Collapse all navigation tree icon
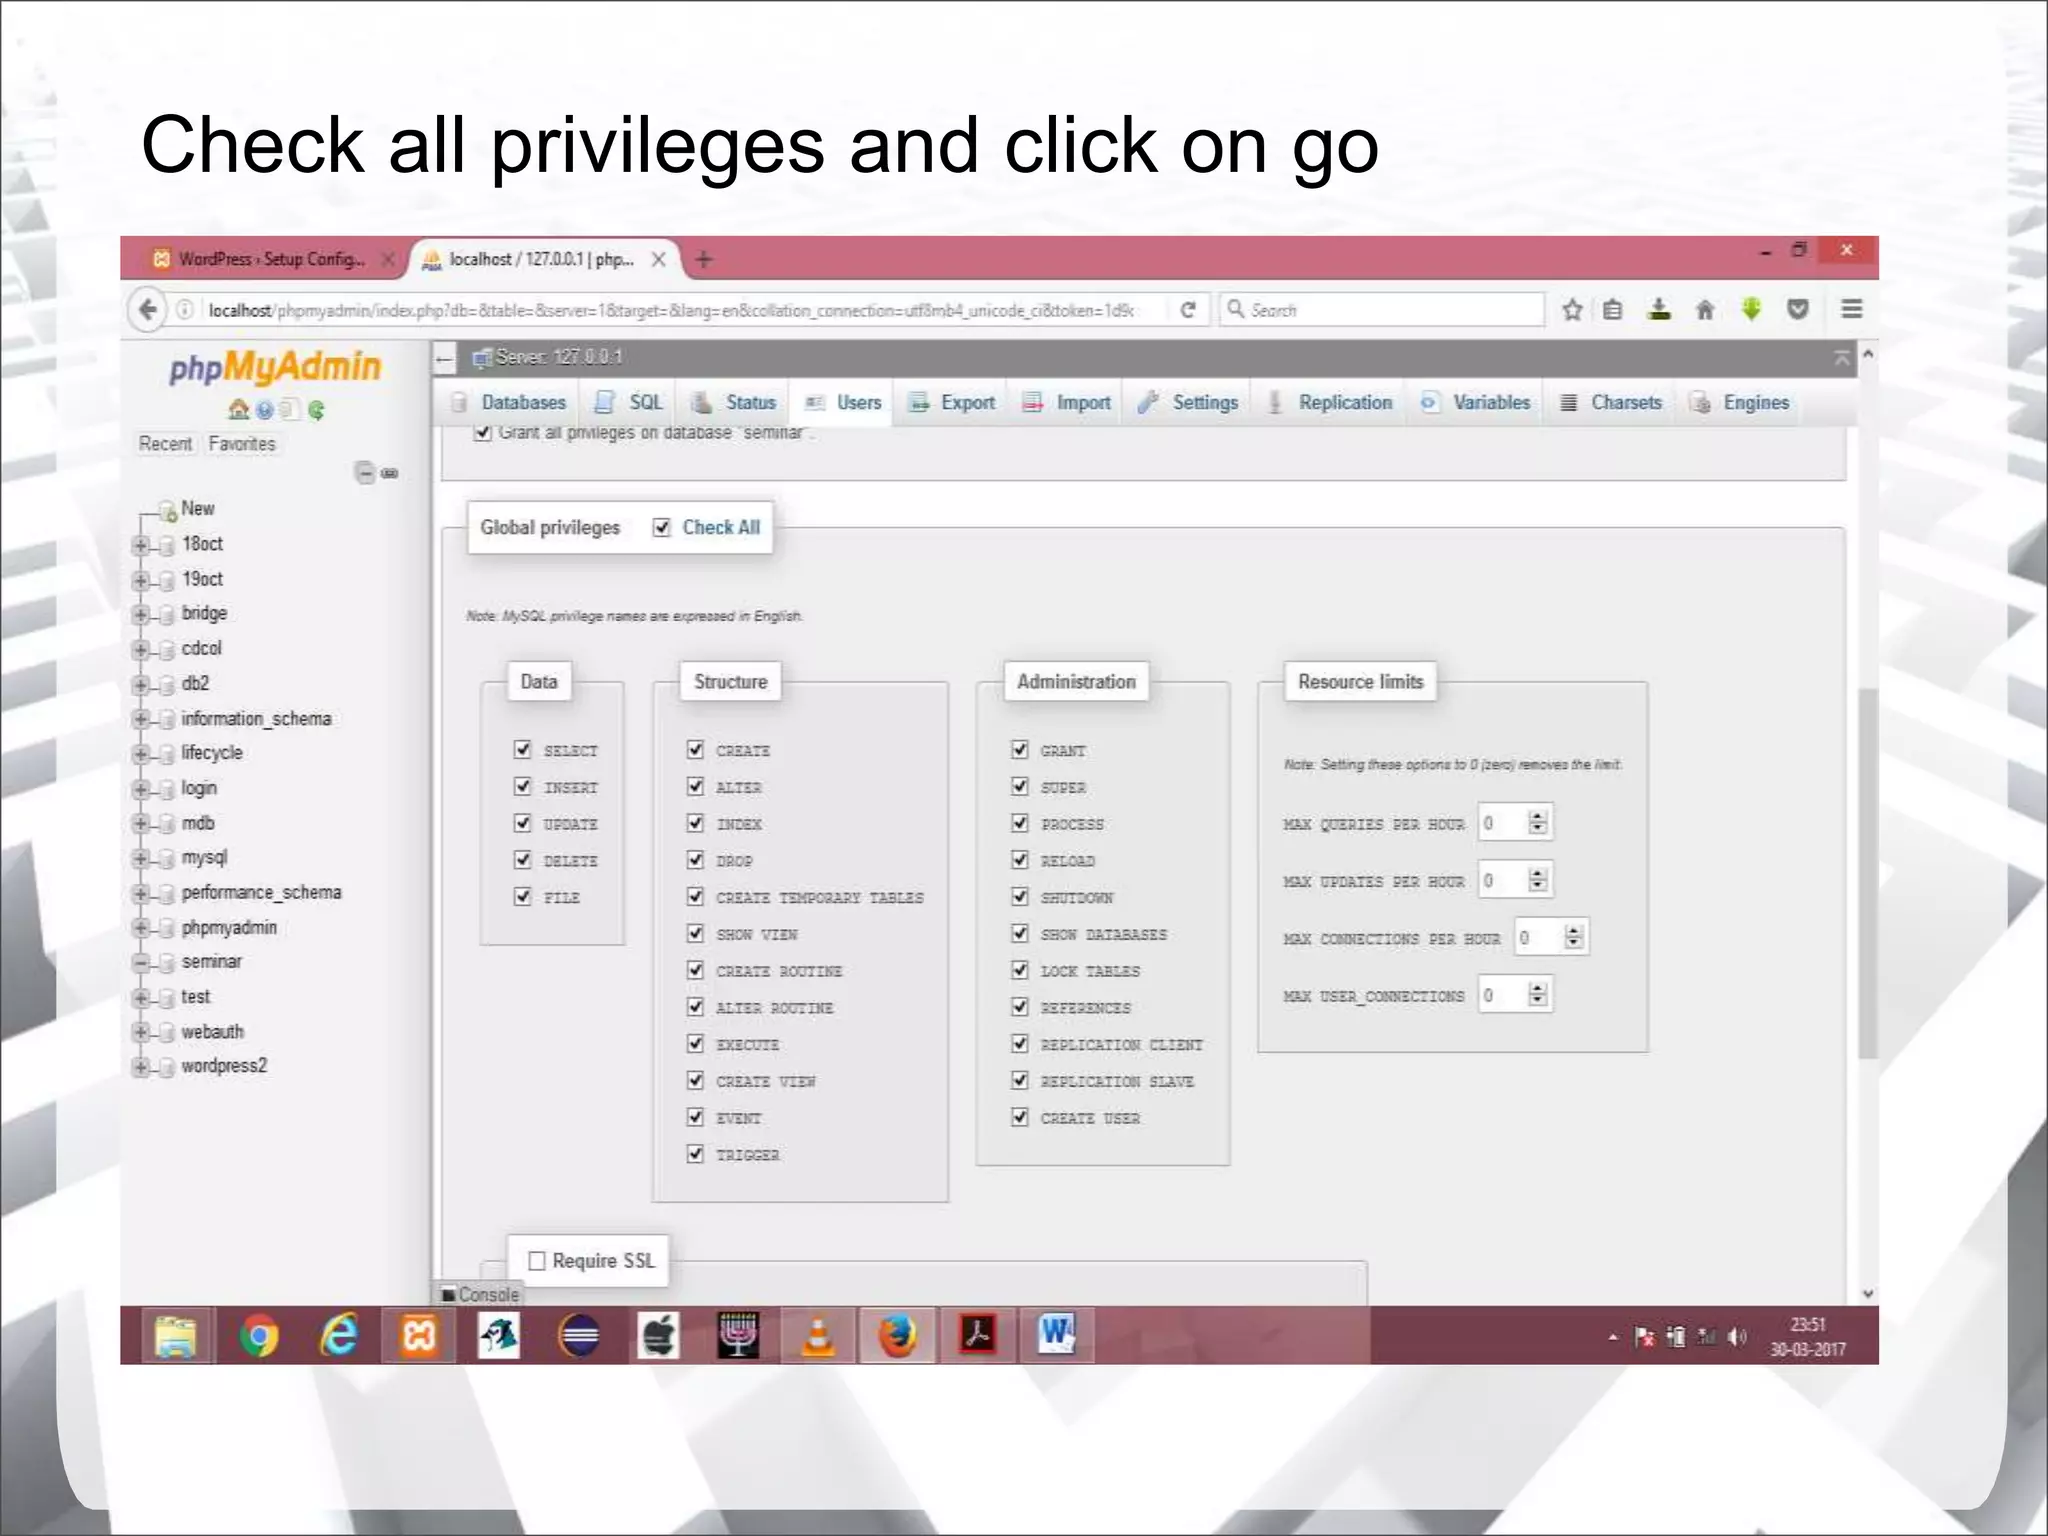The height and width of the screenshot is (1536, 2048). pyautogui.click(x=365, y=473)
